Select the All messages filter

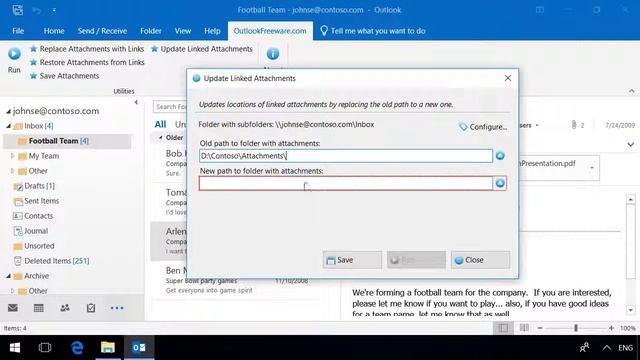tap(160, 124)
